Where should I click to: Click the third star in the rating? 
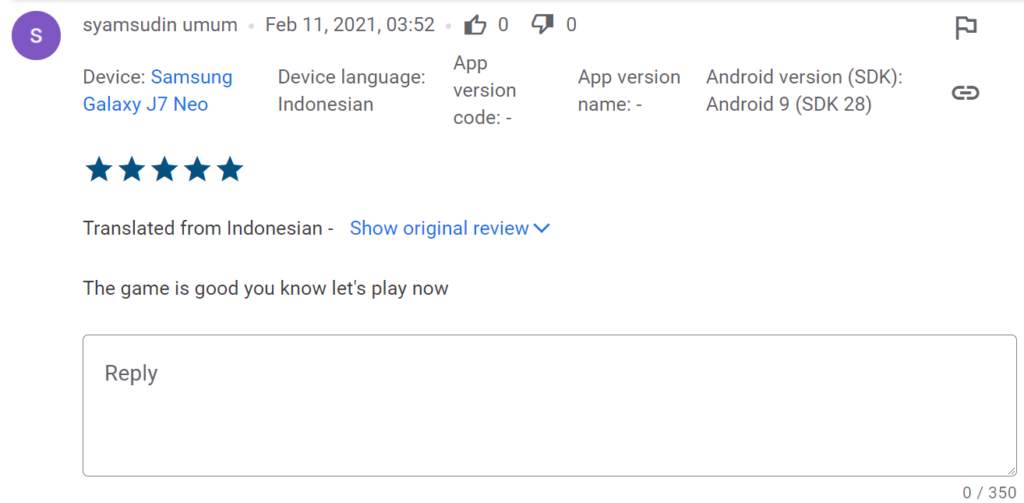point(164,170)
